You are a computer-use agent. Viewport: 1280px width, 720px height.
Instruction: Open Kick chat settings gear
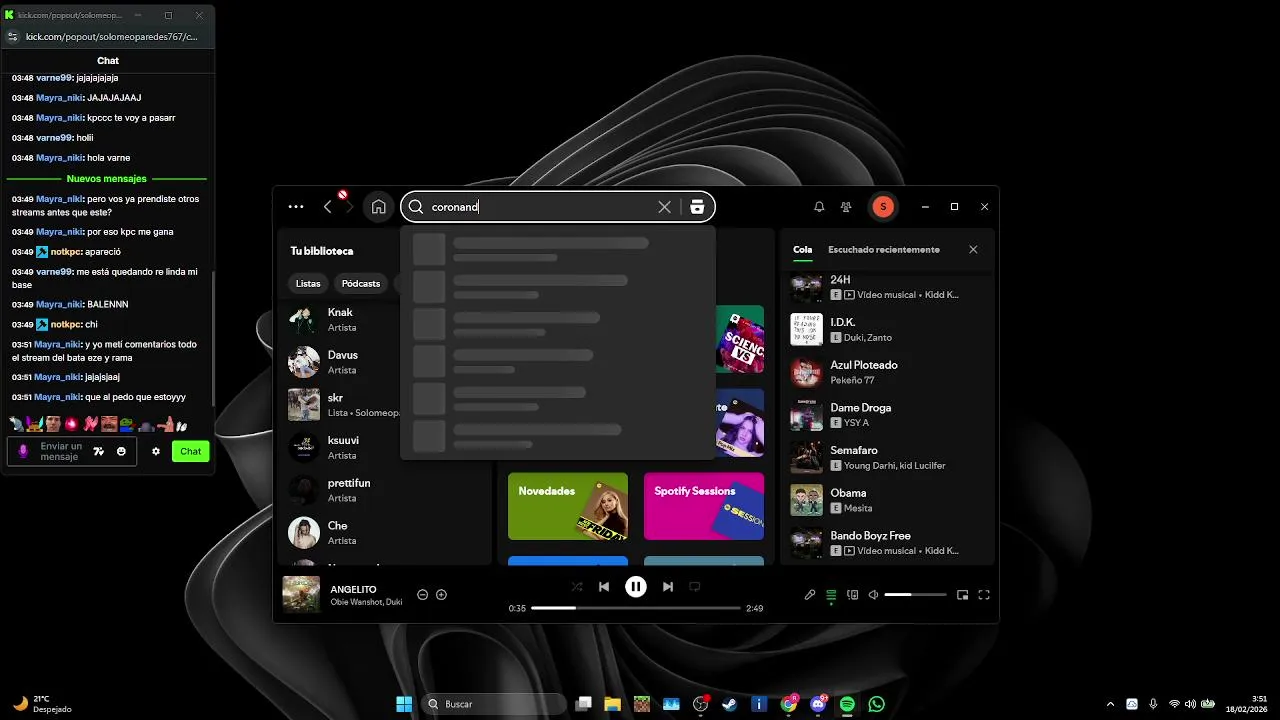pyautogui.click(x=156, y=451)
